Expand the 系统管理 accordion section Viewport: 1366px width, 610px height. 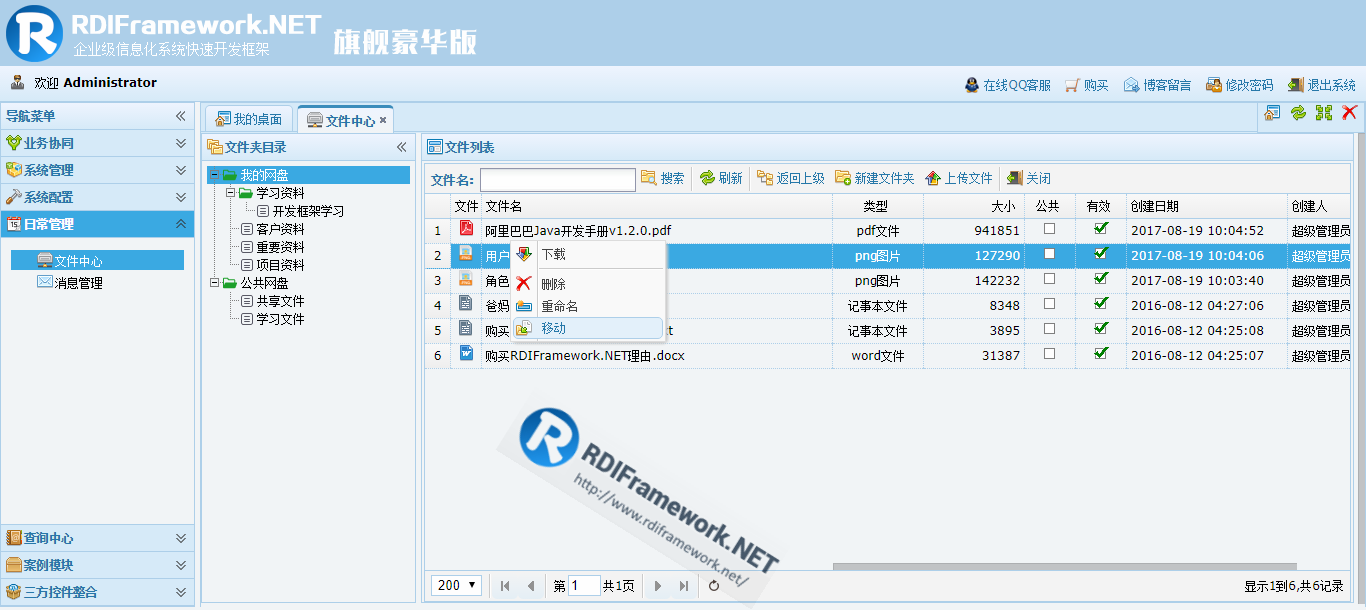coord(181,170)
